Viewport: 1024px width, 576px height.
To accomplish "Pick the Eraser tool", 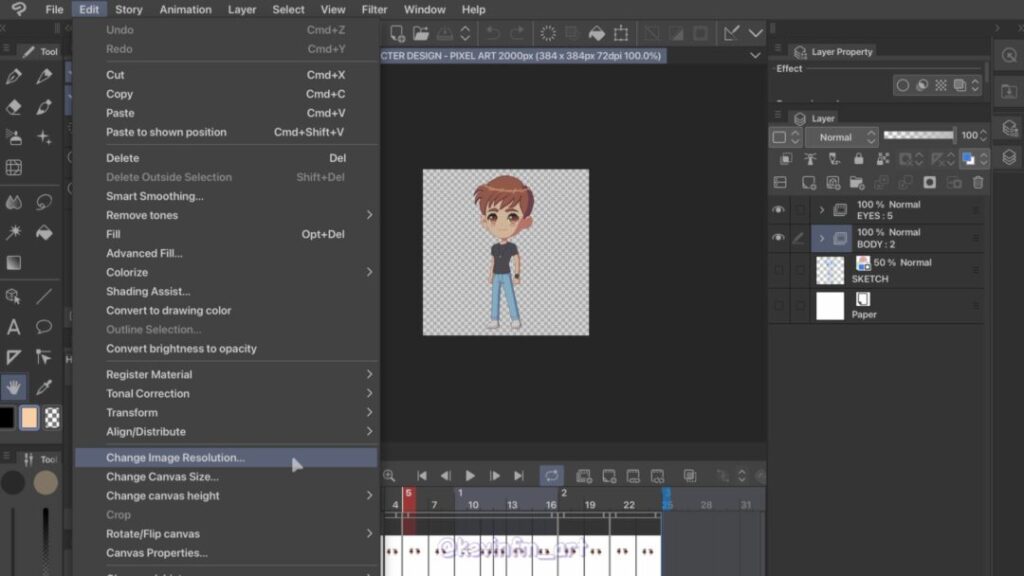I will pos(14,107).
